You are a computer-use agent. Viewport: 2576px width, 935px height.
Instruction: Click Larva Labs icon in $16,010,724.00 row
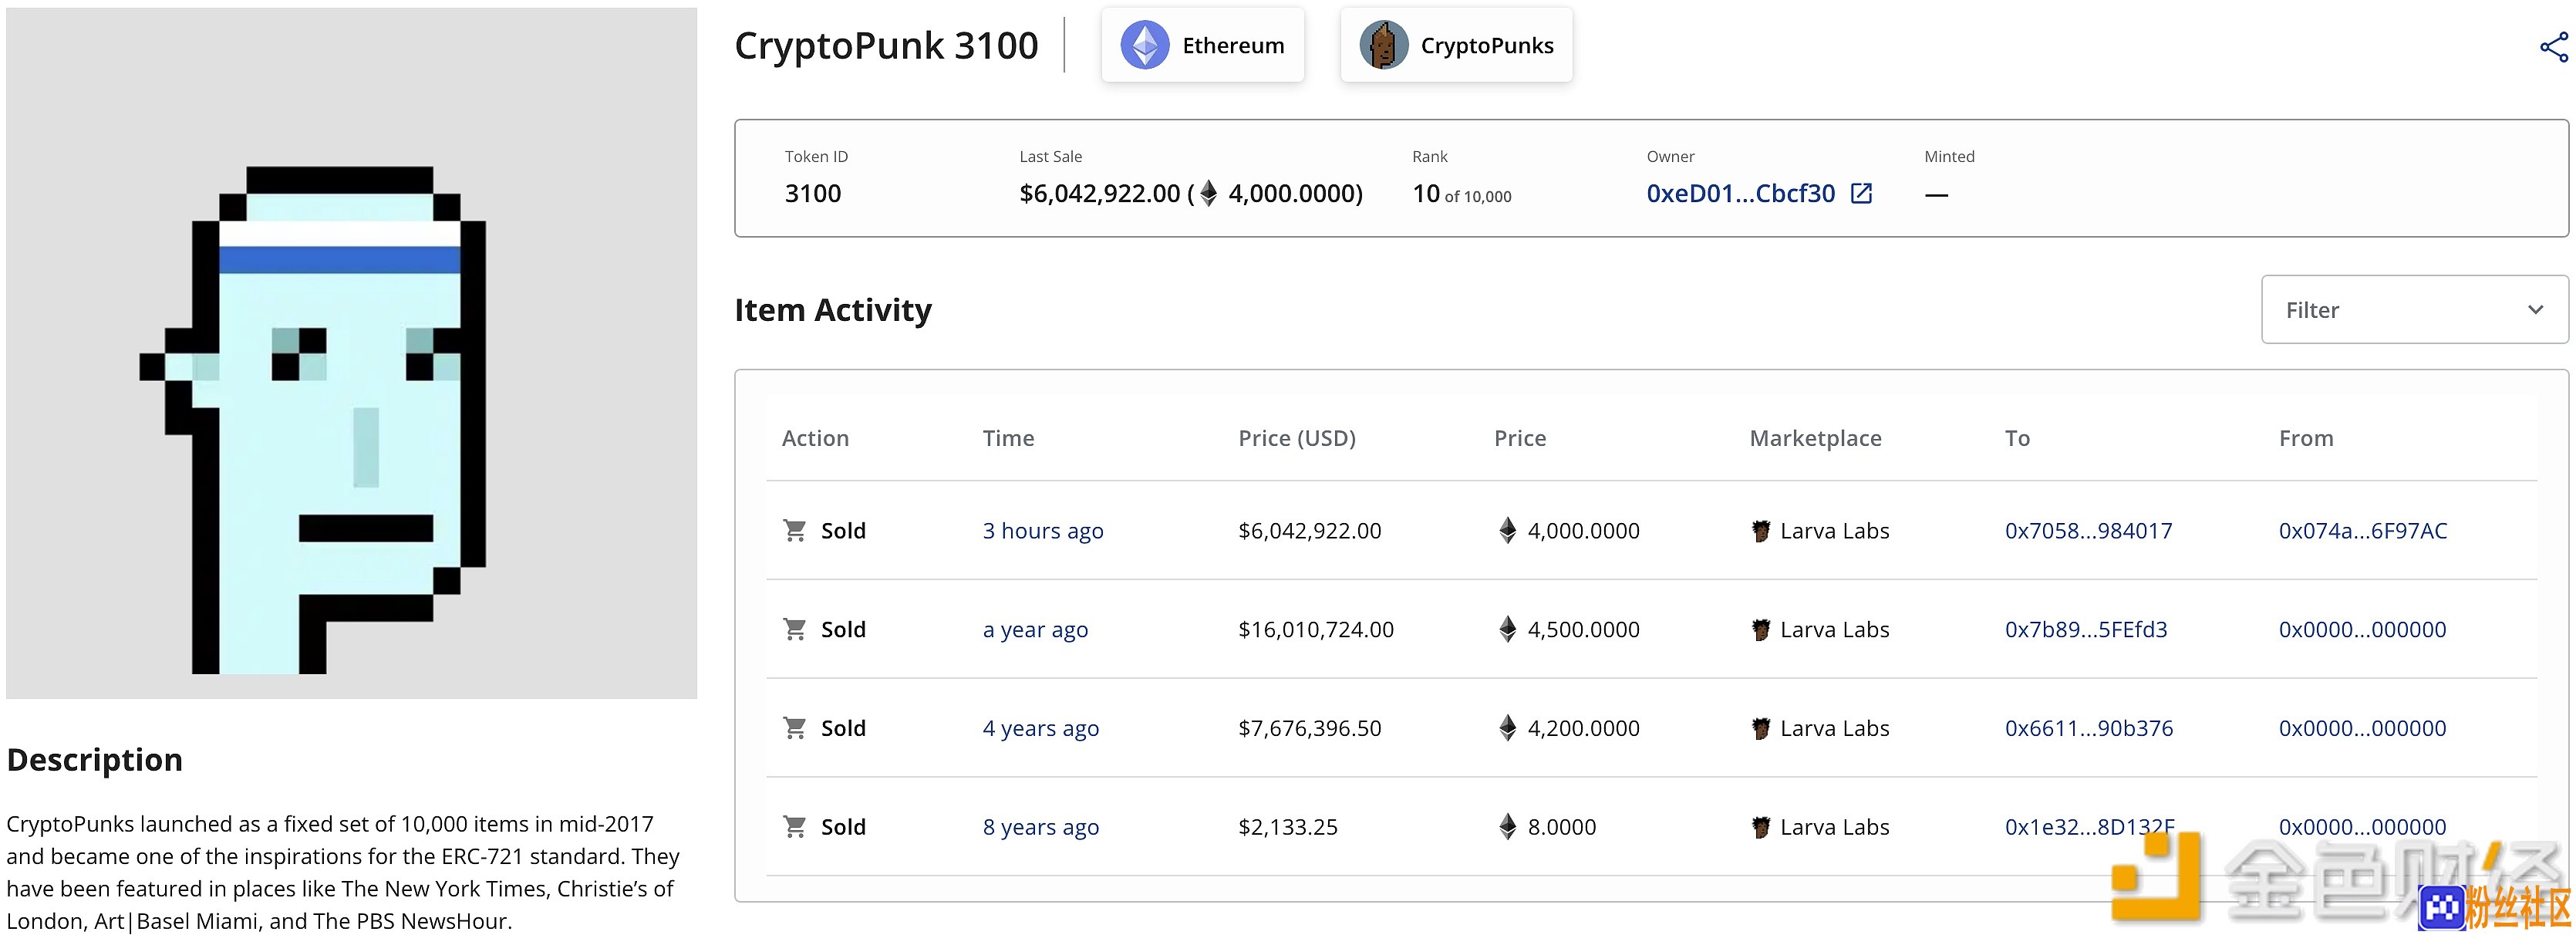(x=1760, y=631)
